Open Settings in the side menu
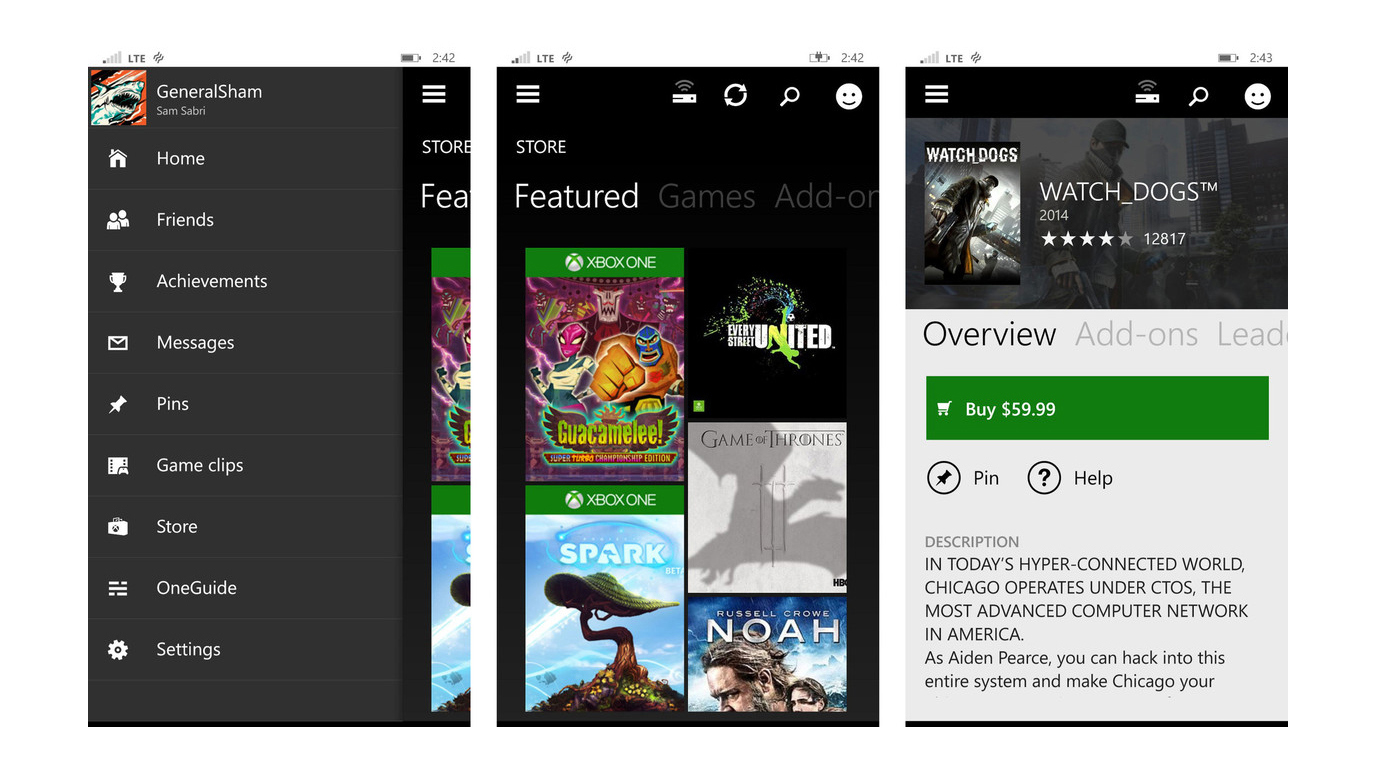This screenshot has height=775, width=1377. pos(245,649)
